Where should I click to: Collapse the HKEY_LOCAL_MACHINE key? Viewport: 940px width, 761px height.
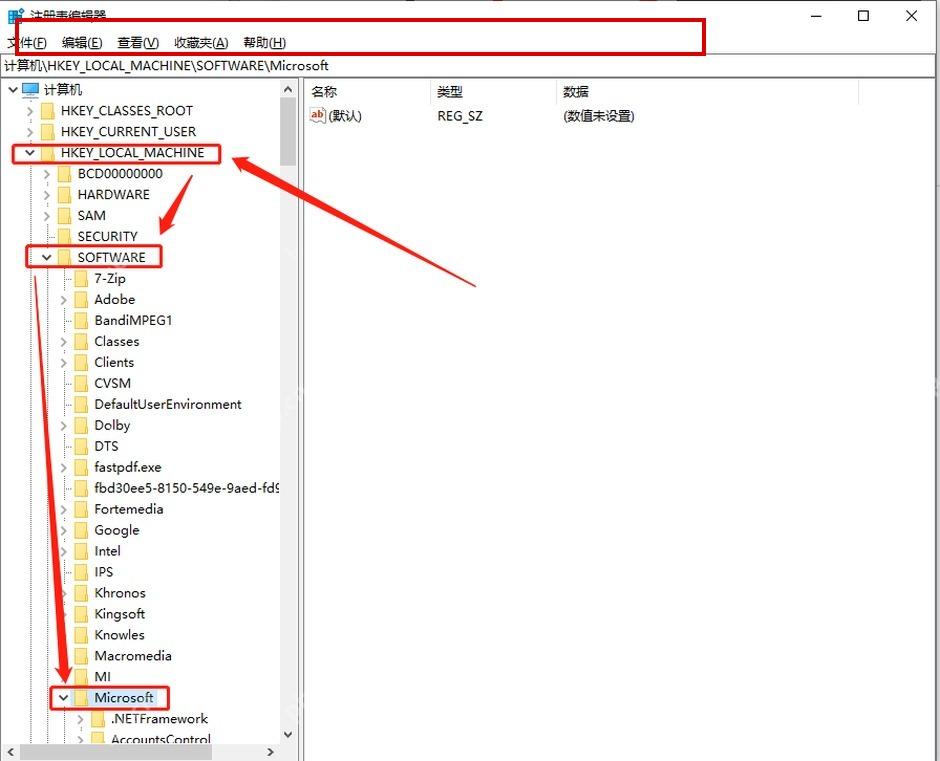pyautogui.click(x=29, y=153)
